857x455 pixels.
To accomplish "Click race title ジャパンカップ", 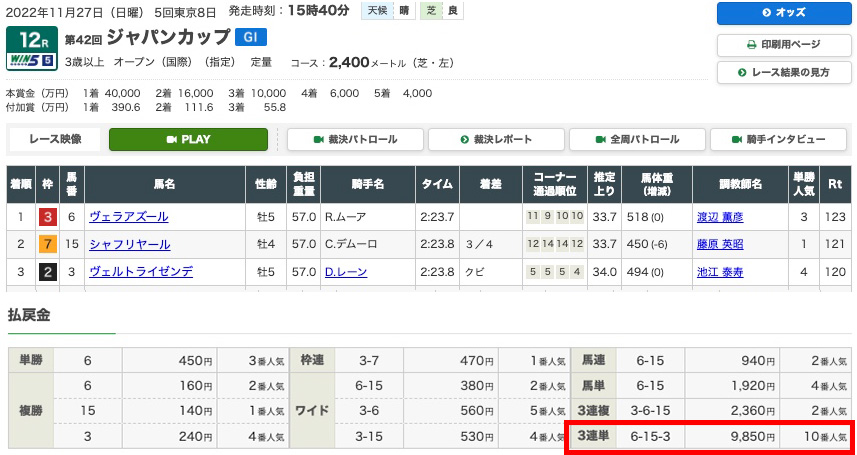I will click(168, 37).
